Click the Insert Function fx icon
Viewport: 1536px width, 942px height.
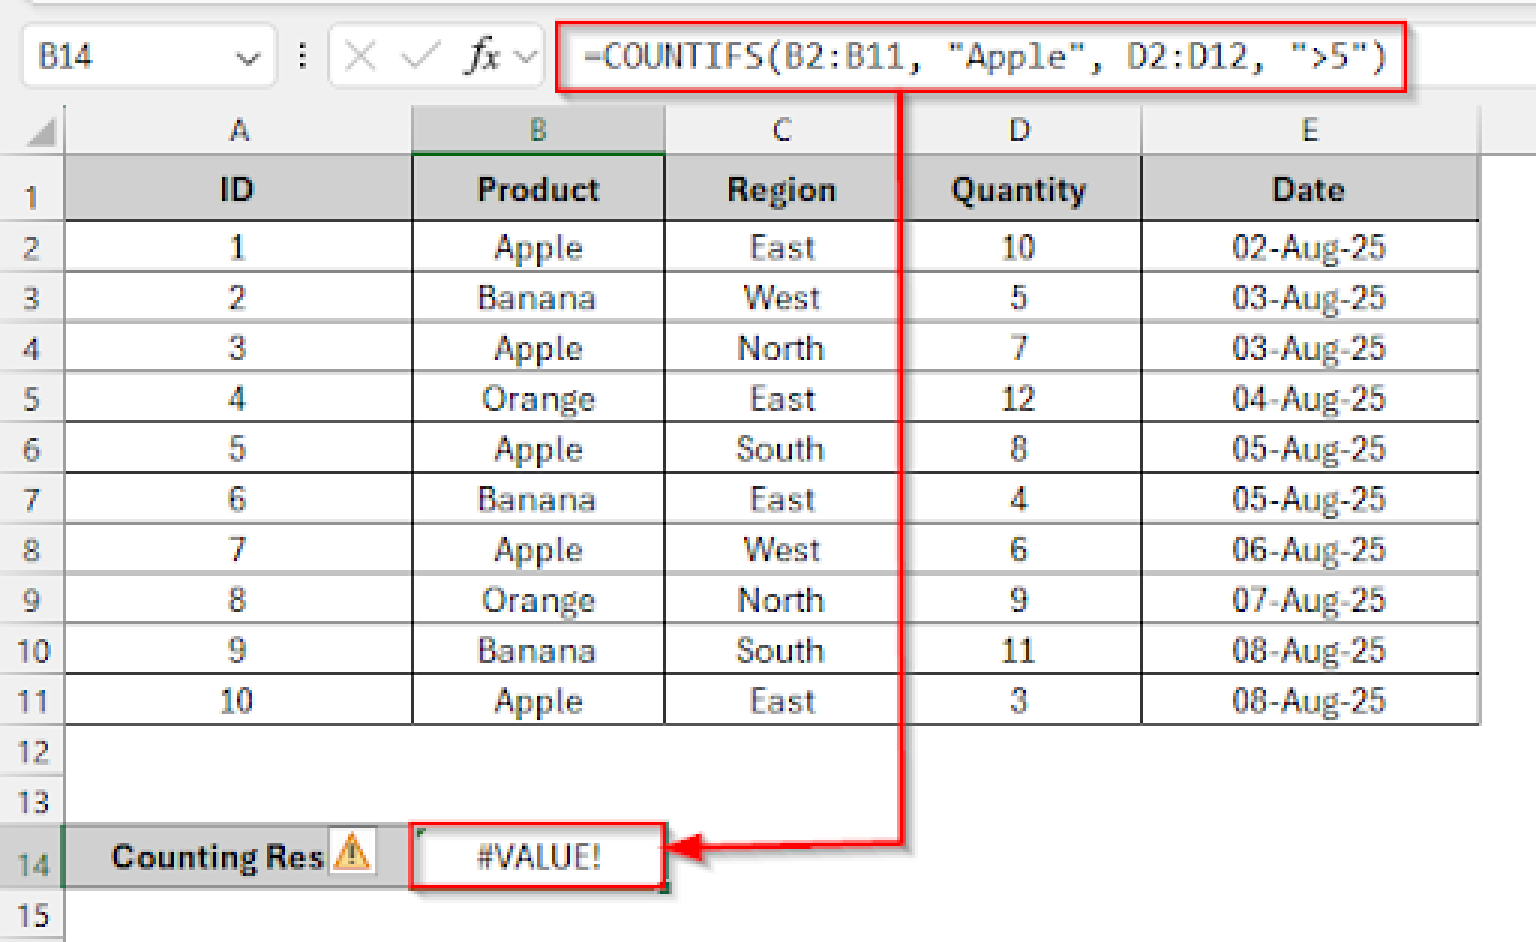pos(484,56)
